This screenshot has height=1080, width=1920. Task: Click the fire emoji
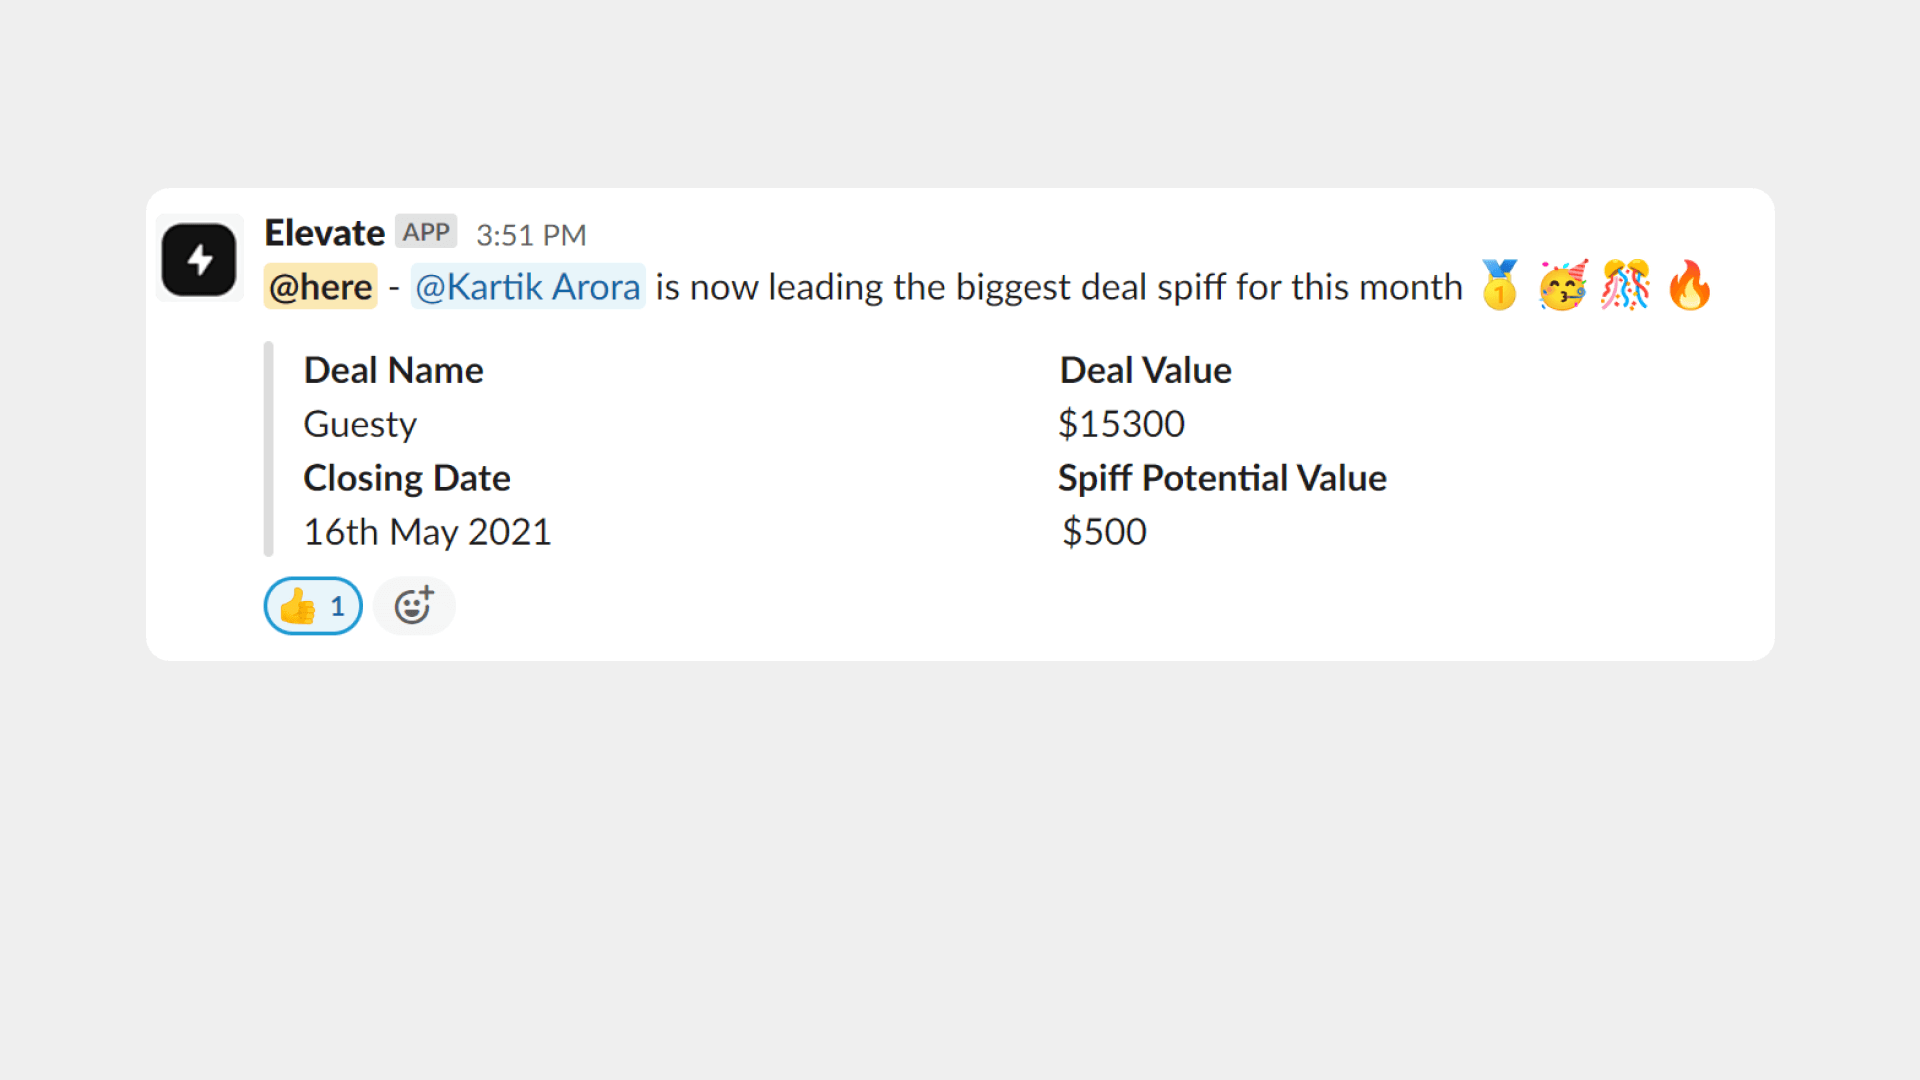click(x=1690, y=286)
